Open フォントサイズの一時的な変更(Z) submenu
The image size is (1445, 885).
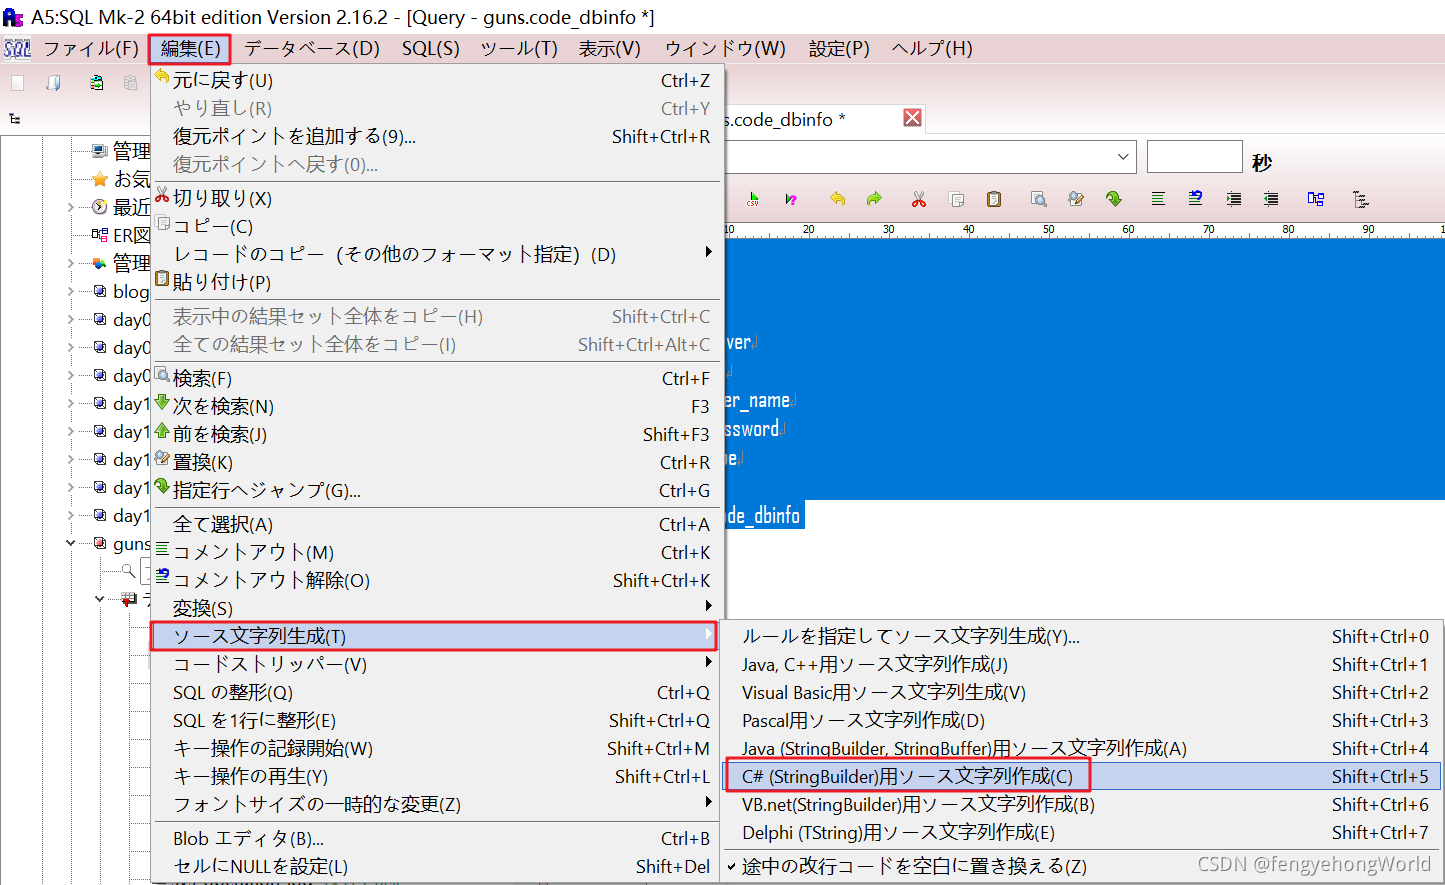tap(436, 804)
